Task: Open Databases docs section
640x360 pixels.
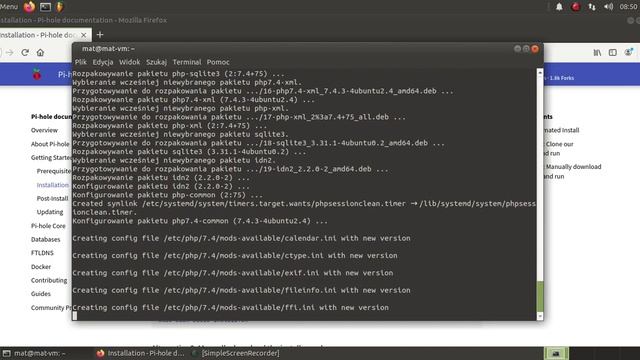Action: point(45,240)
